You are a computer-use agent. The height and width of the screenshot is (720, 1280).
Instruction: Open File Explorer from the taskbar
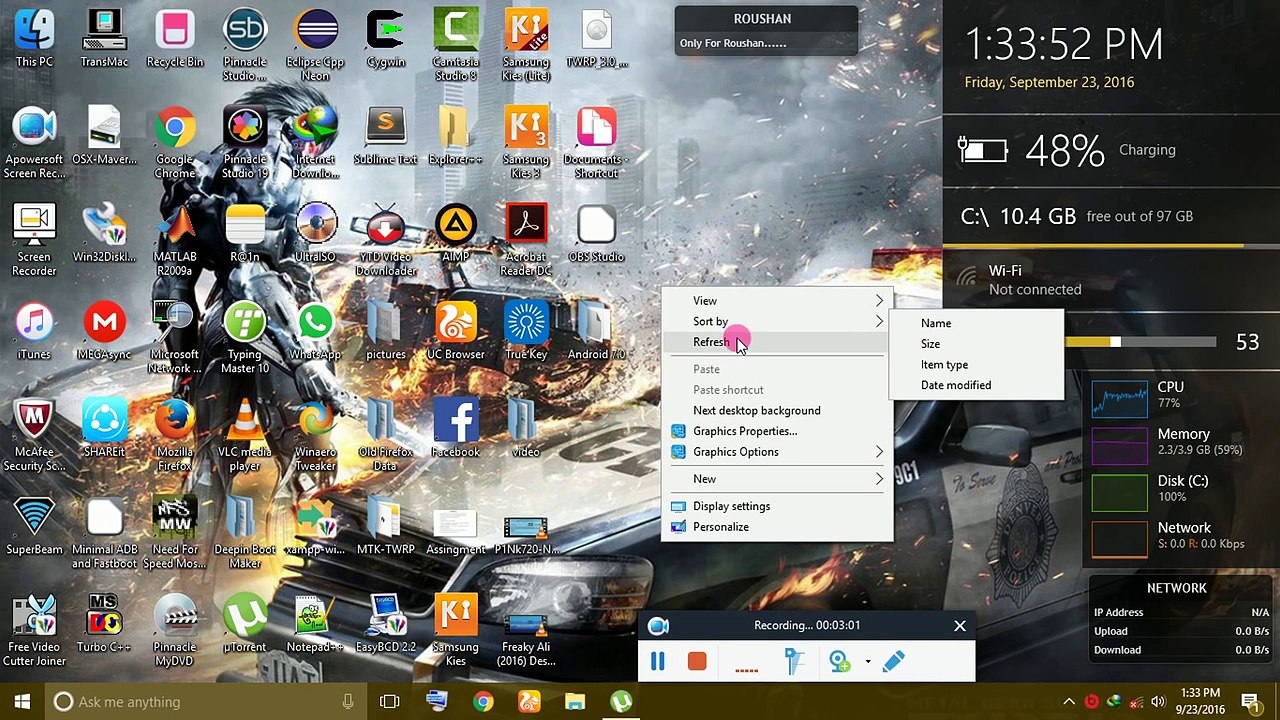[575, 702]
